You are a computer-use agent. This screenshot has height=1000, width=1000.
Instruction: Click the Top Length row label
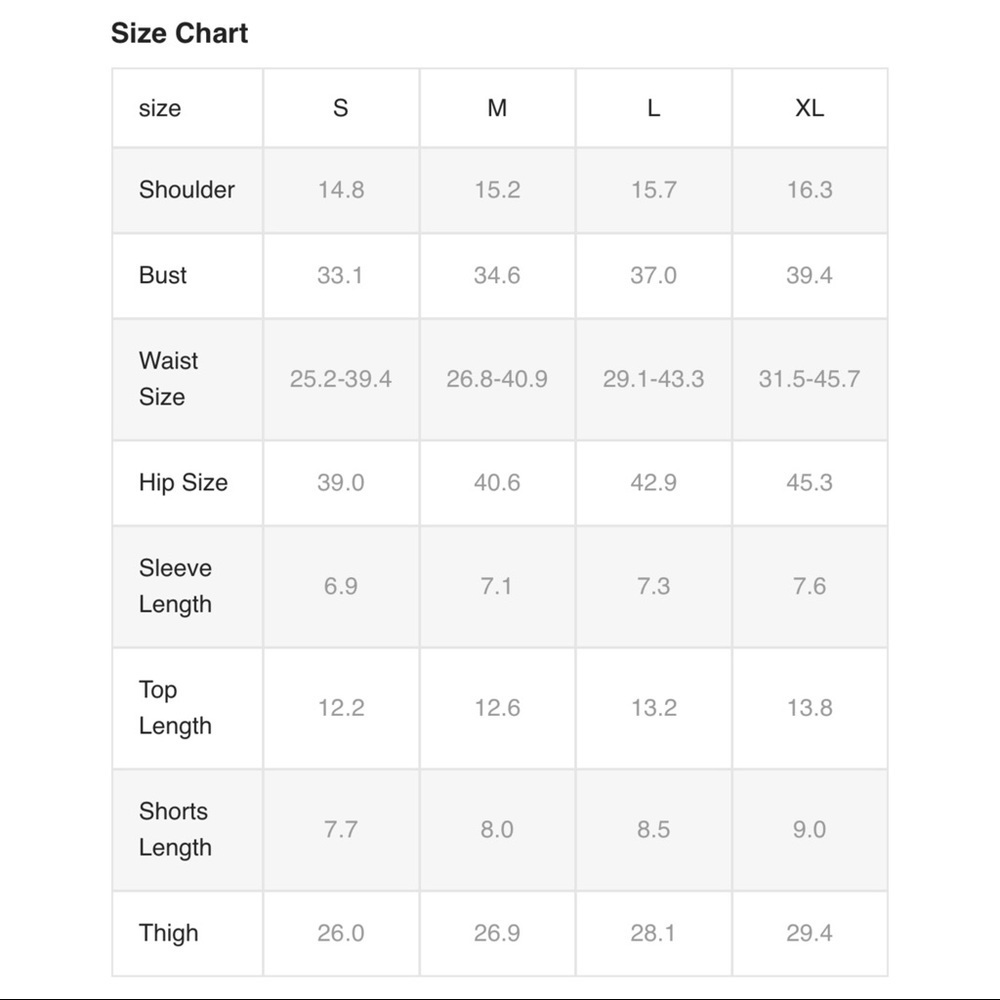pos(175,708)
